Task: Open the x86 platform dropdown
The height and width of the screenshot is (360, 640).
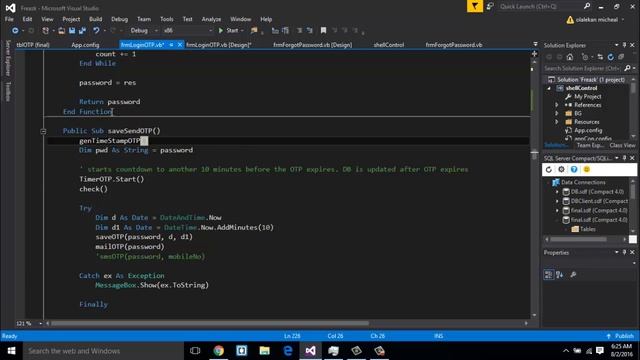Action: pos(188,31)
